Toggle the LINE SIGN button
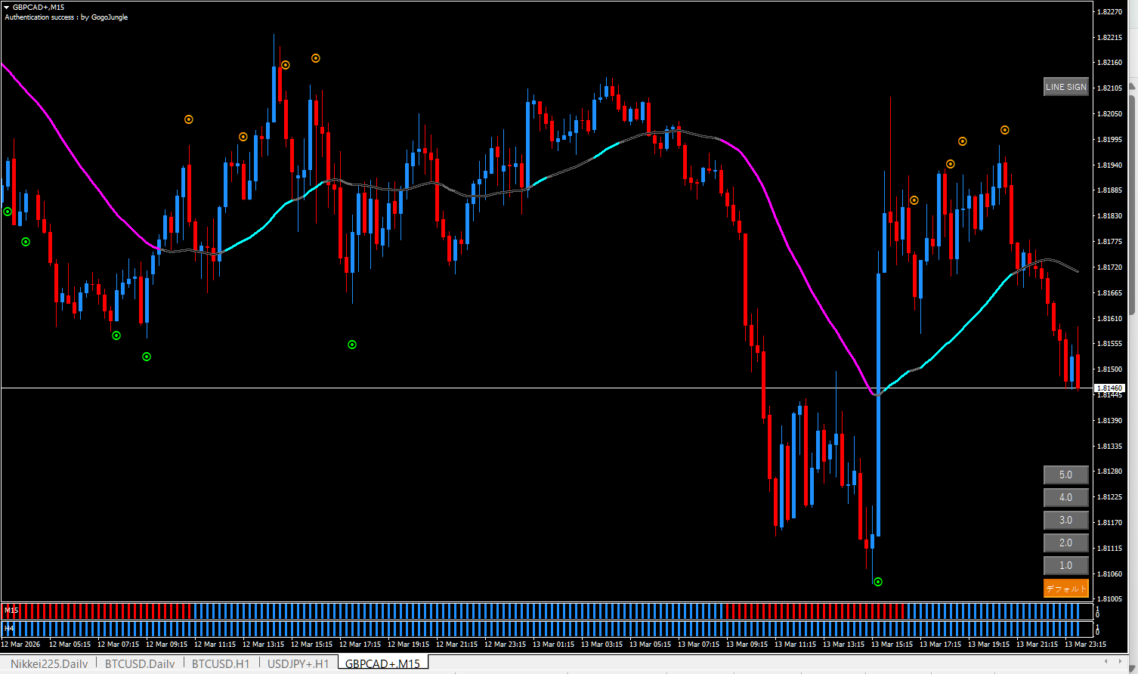Viewport: 1138px width, 674px height. (1065, 87)
